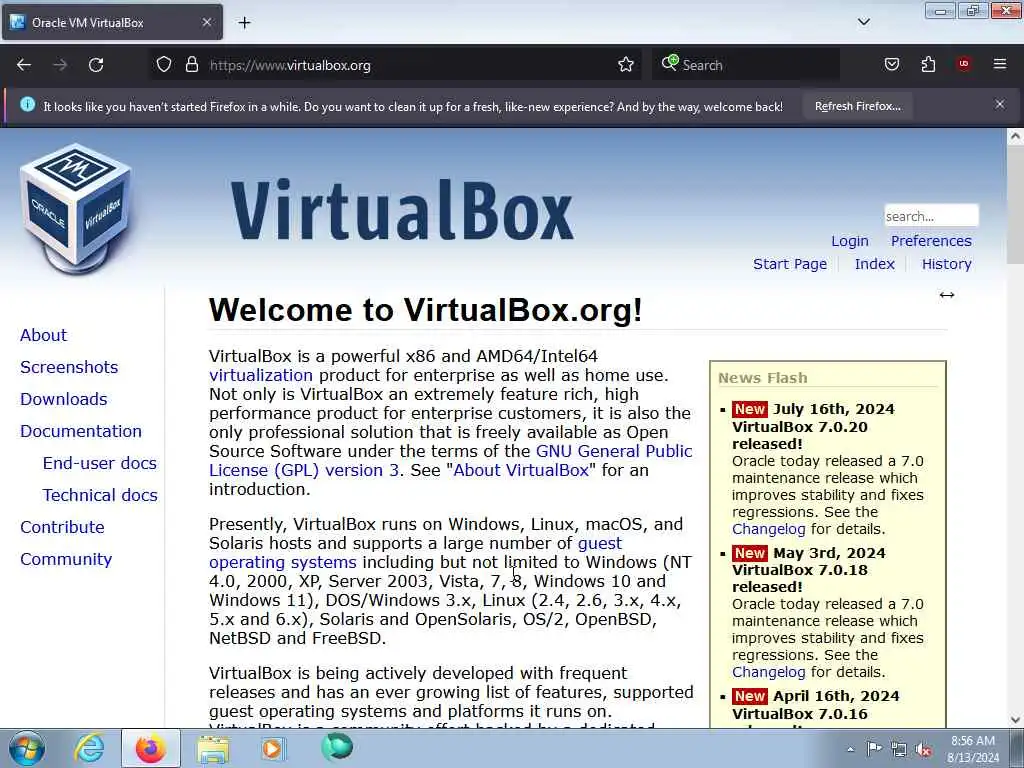Click the VirtualBox site search field

[x=931, y=216]
